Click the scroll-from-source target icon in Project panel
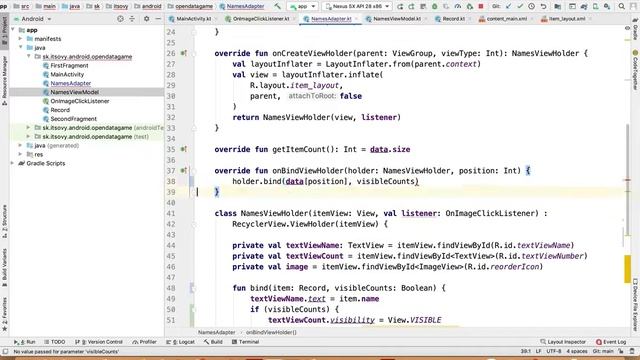Viewport: 640px width, 360px height. 120,19
